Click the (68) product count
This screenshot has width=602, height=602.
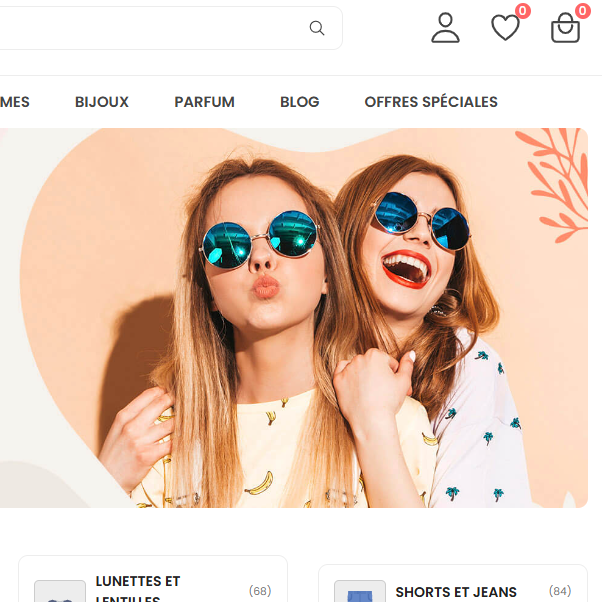[x=260, y=591]
